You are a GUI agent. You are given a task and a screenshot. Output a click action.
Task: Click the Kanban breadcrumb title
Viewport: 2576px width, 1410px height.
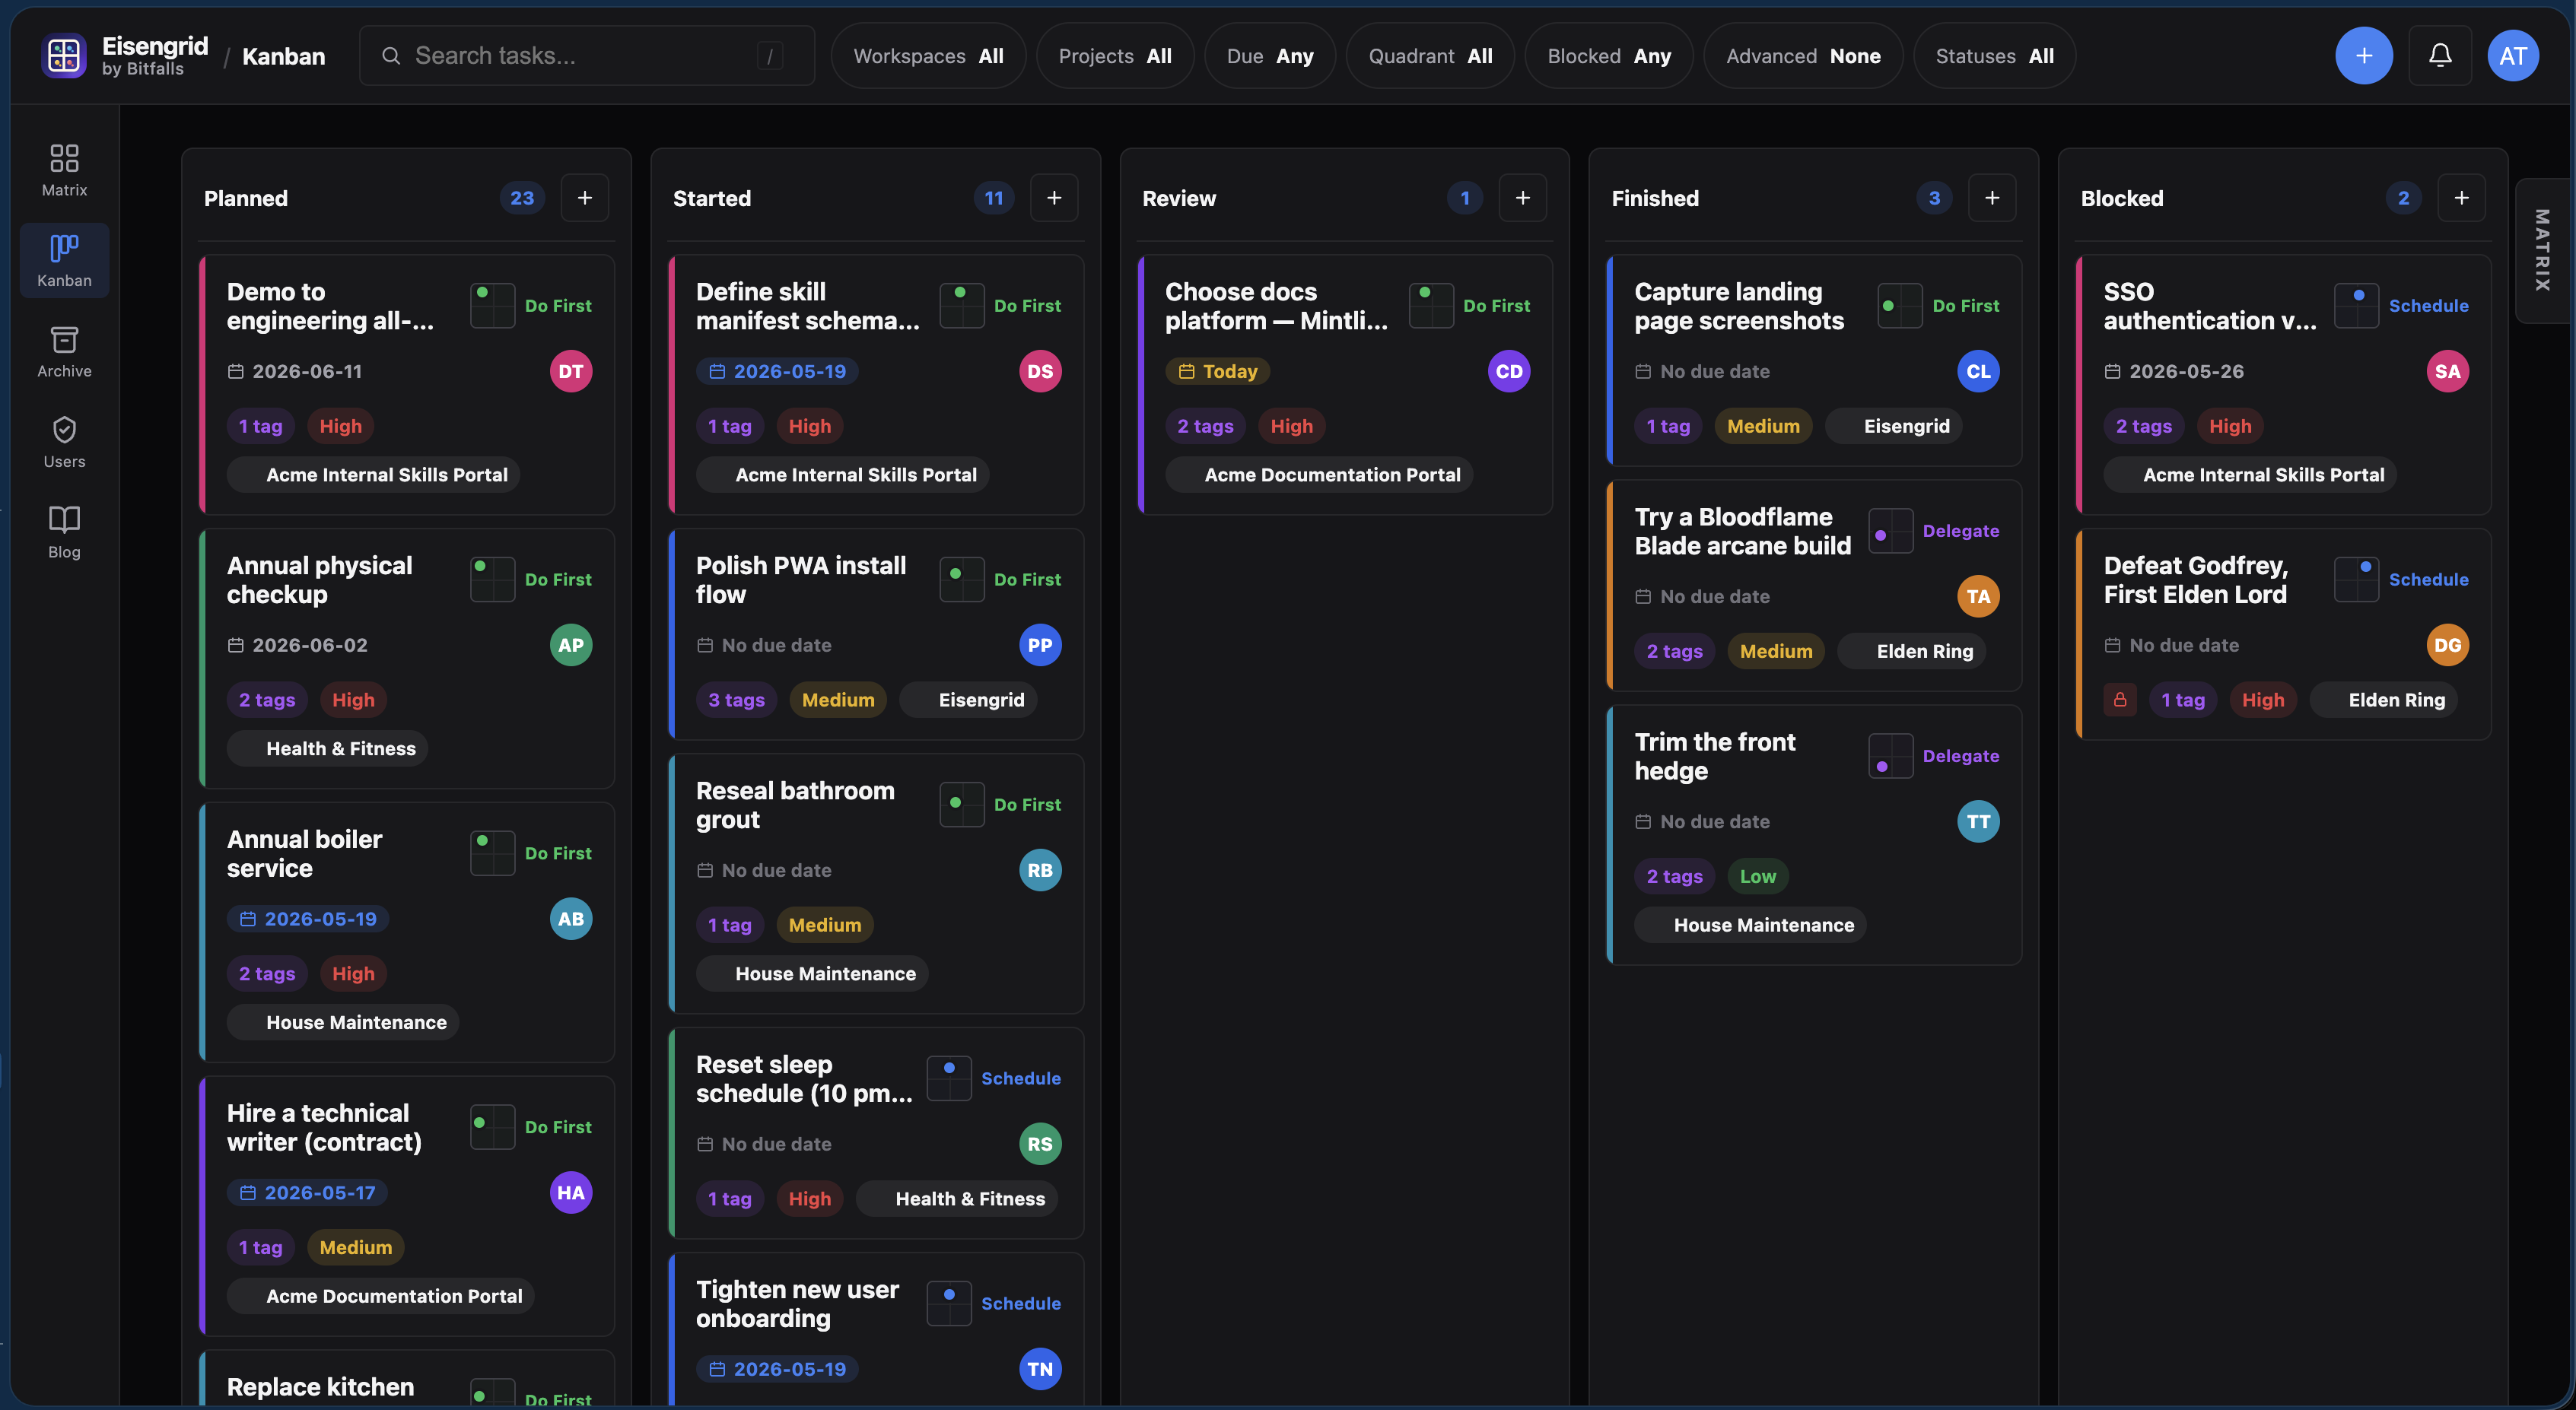(283, 56)
